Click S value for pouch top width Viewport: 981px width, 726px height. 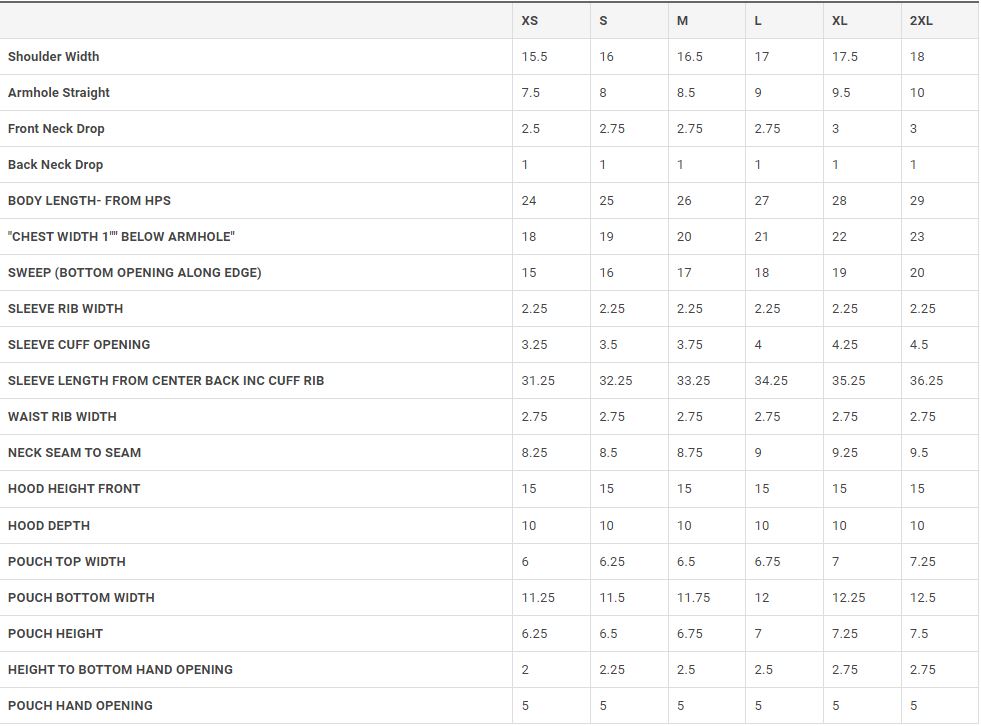[x=612, y=562]
